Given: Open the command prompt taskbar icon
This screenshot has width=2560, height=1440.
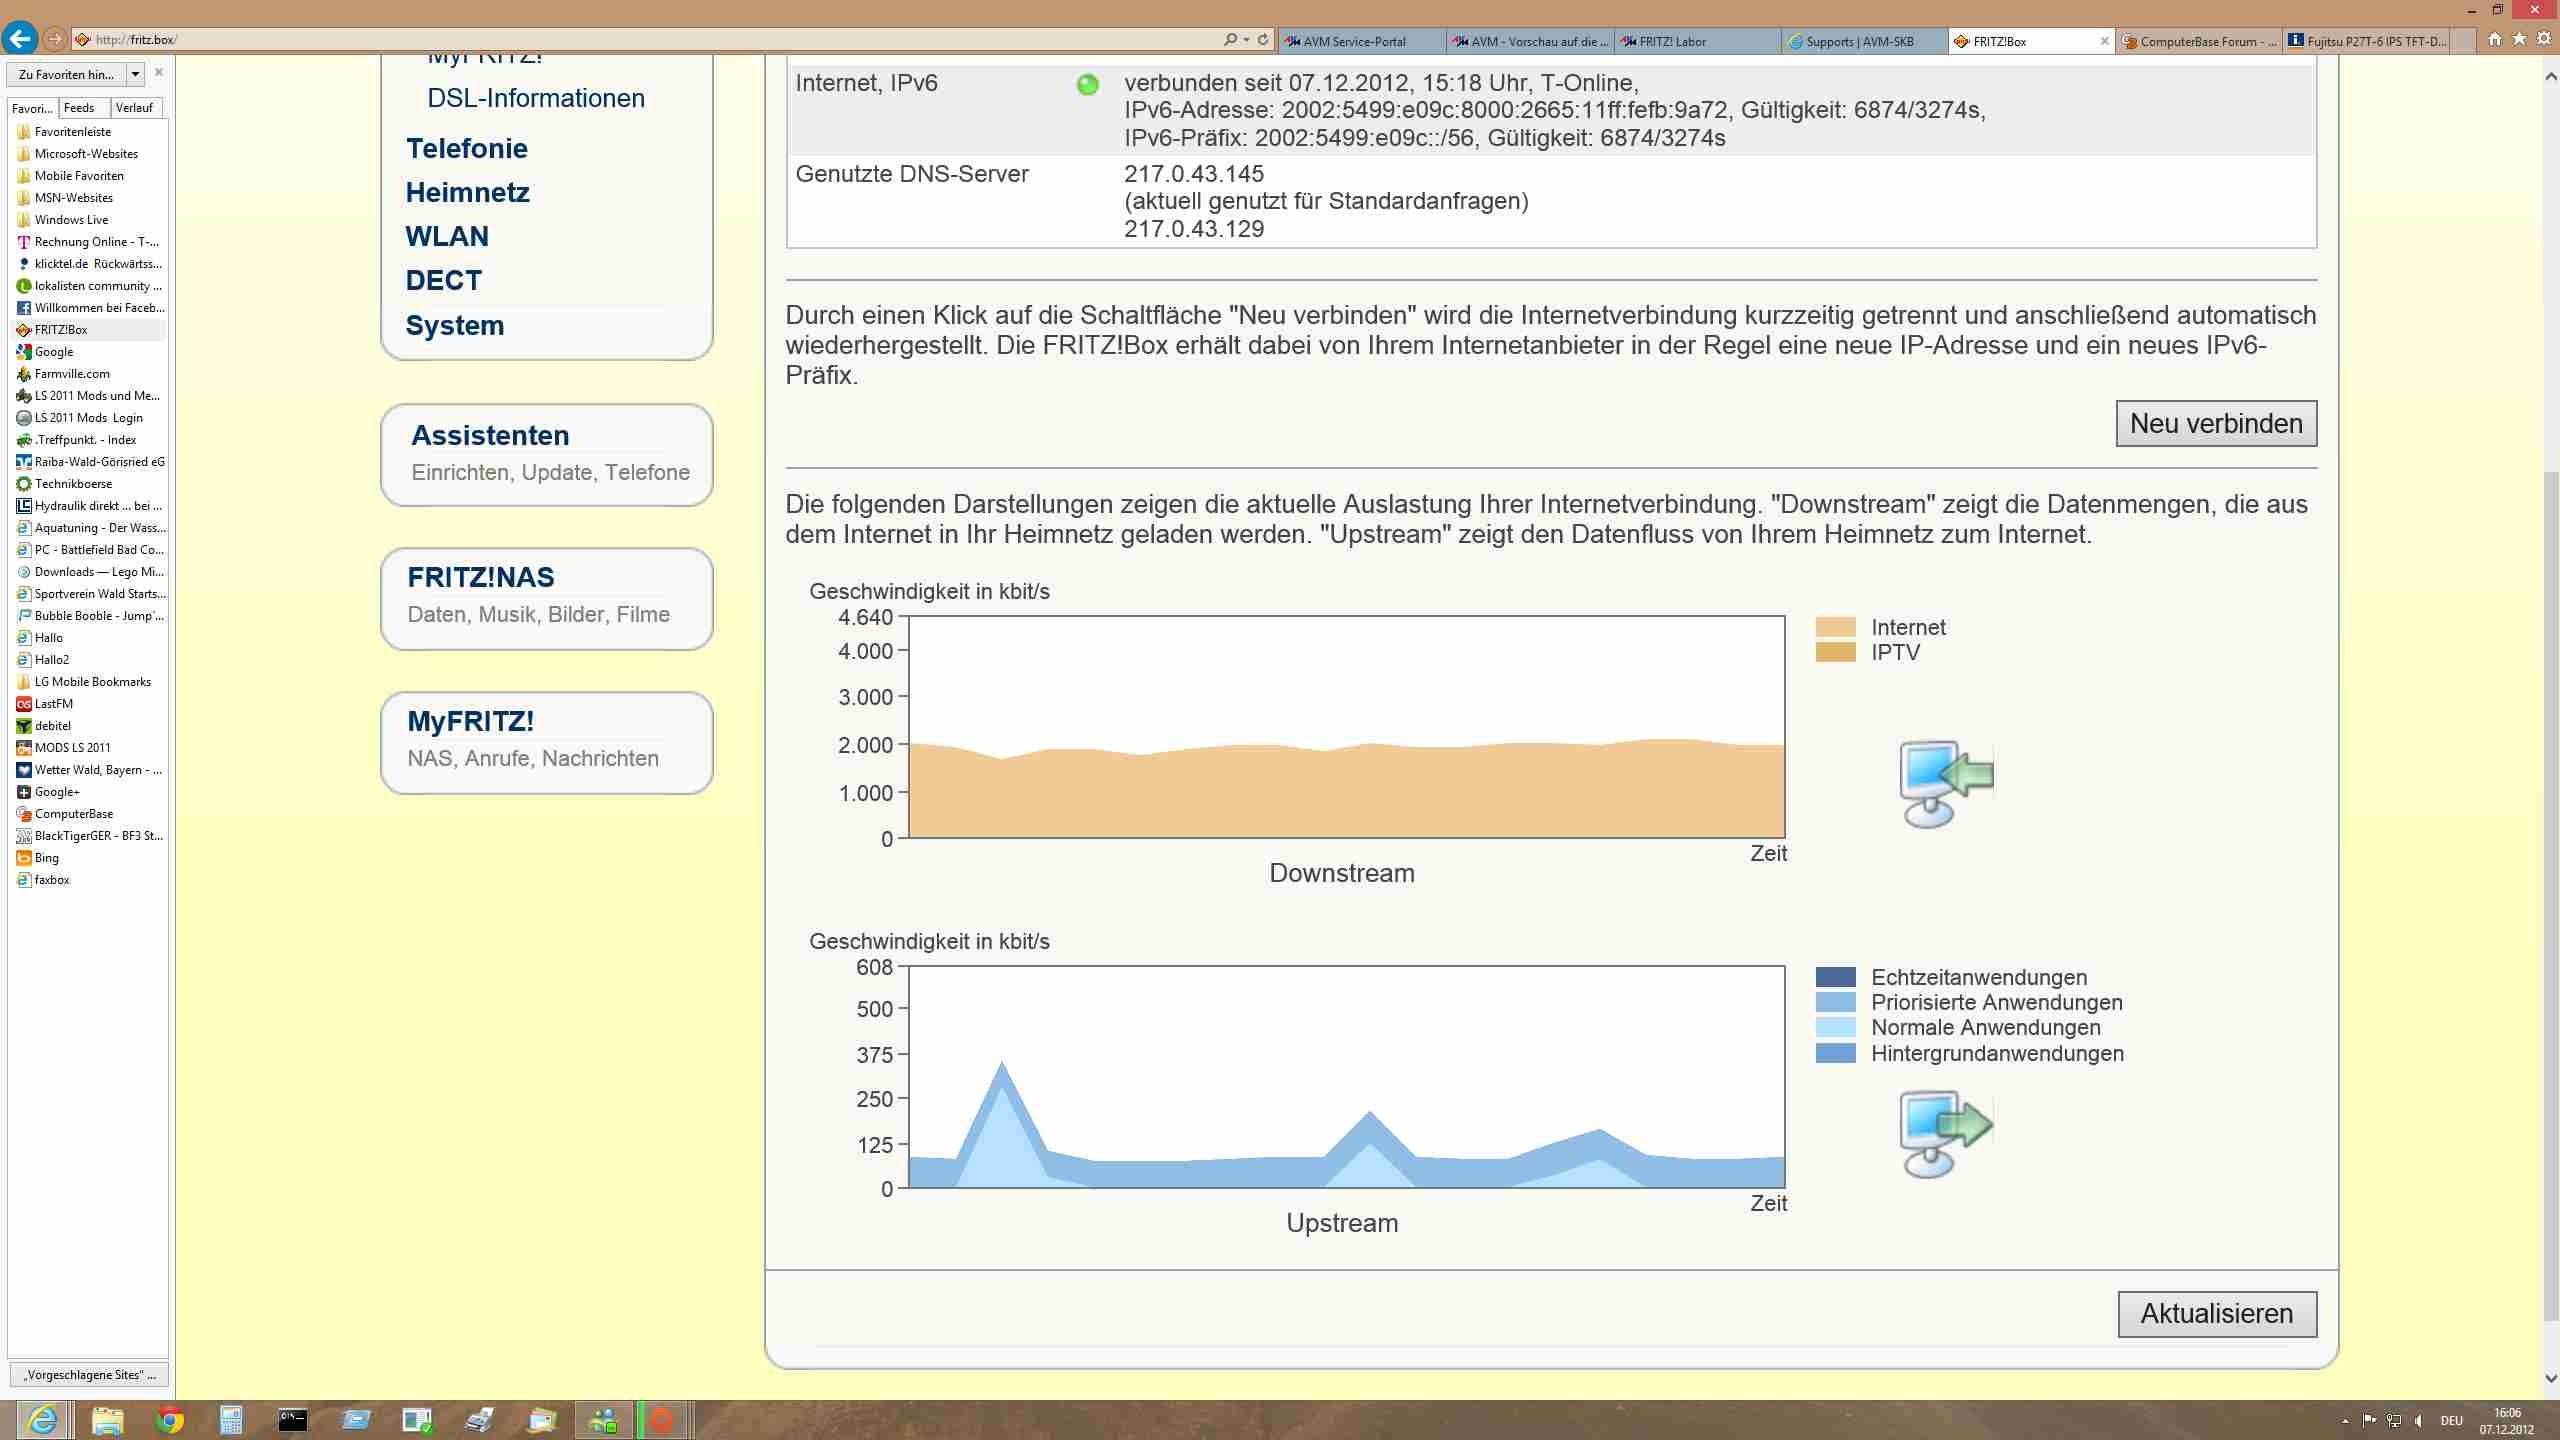Looking at the screenshot, I should tap(293, 1419).
